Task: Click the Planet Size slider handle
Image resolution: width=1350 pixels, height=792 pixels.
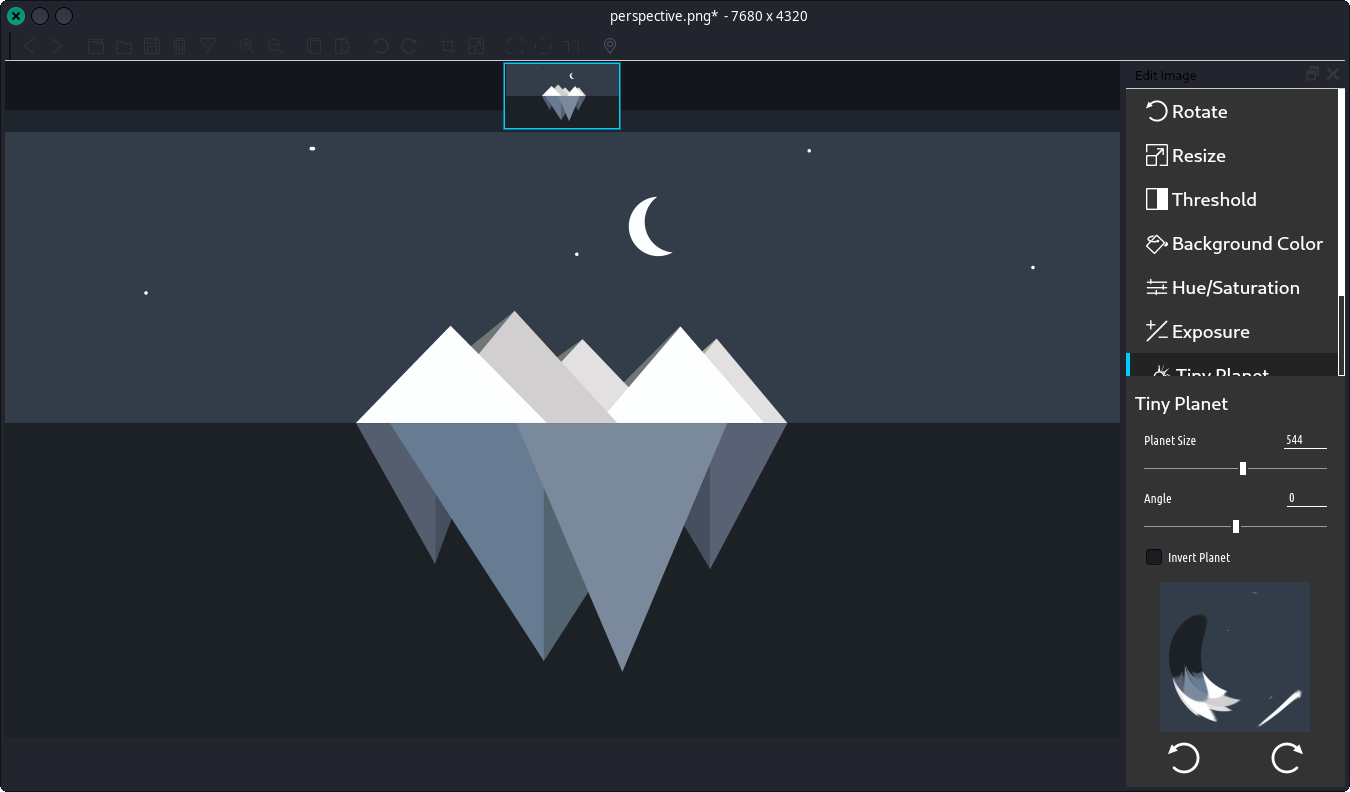Action: (1242, 468)
